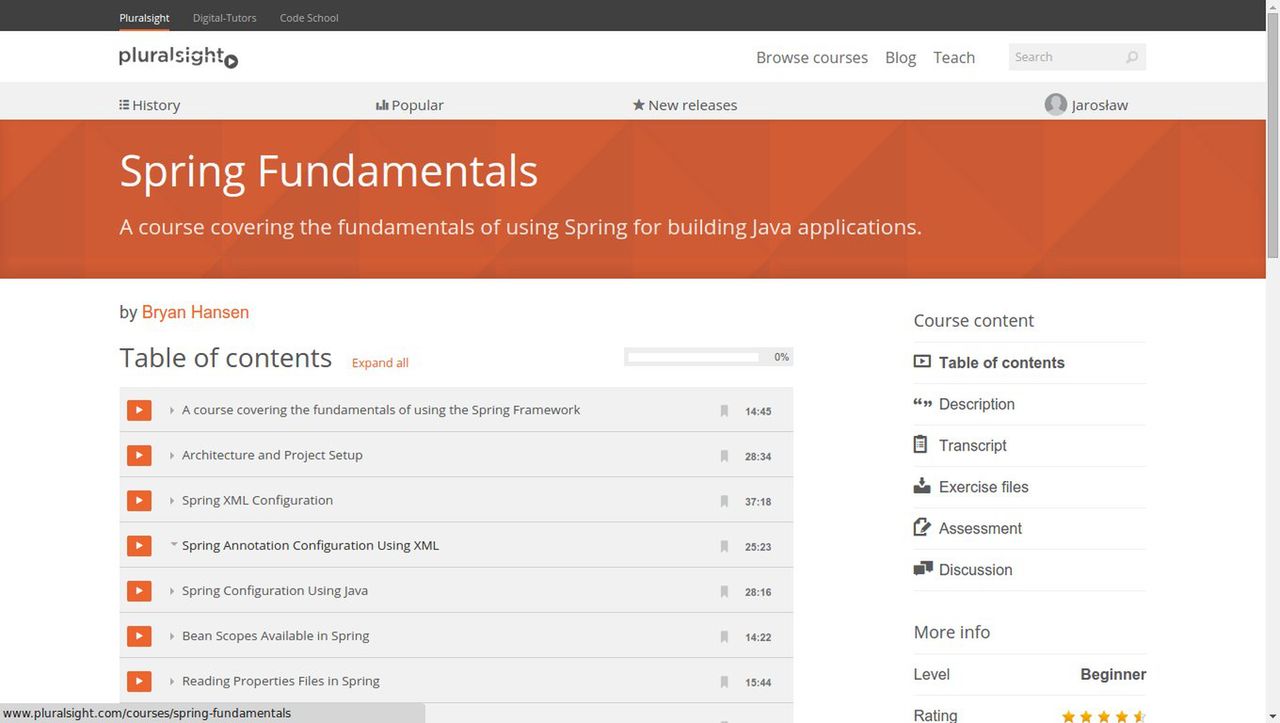Image resolution: width=1280 pixels, height=723 pixels.
Task: Switch to Digital-Tutors tab
Action: click(x=224, y=17)
